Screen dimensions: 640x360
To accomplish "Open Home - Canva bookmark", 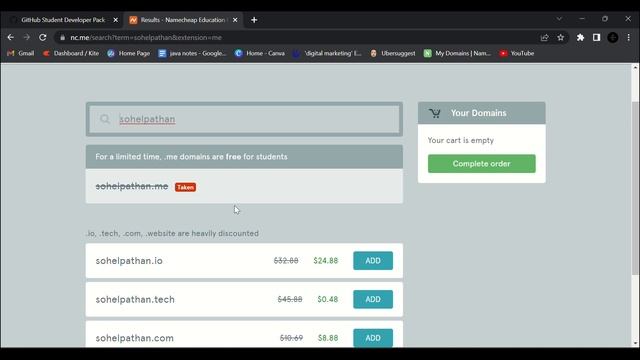I will [x=260, y=53].
